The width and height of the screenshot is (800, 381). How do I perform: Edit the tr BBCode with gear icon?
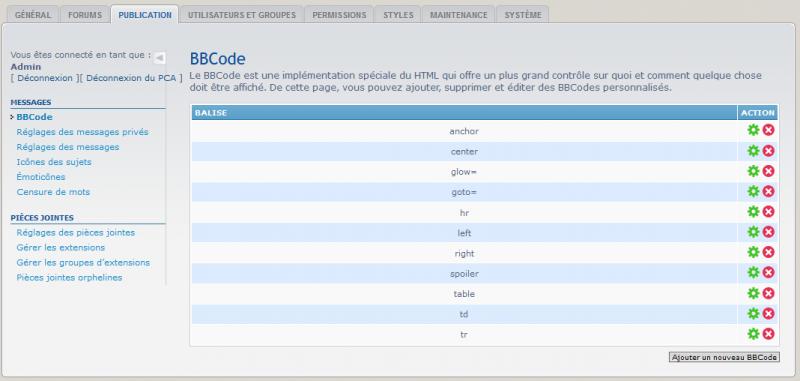click(x=753, y=334)
